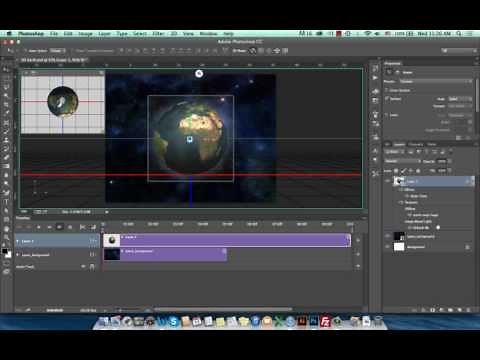Open the Presets dropdown in Properties
The image size is (480, 360).
(436, 81)
